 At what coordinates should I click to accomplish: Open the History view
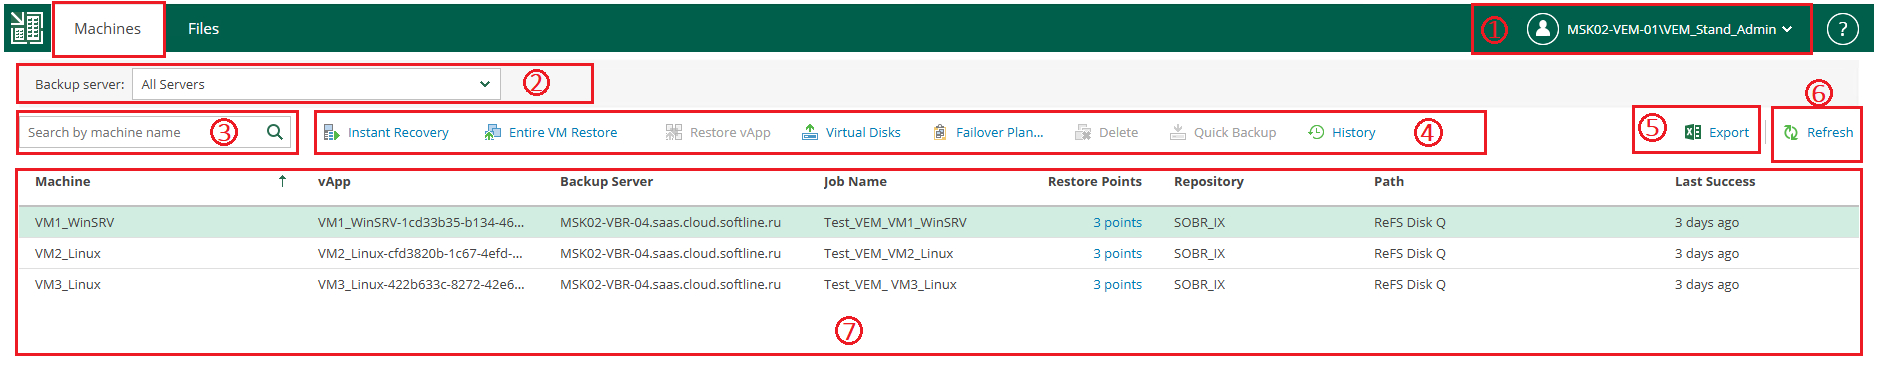(1342, 132)
